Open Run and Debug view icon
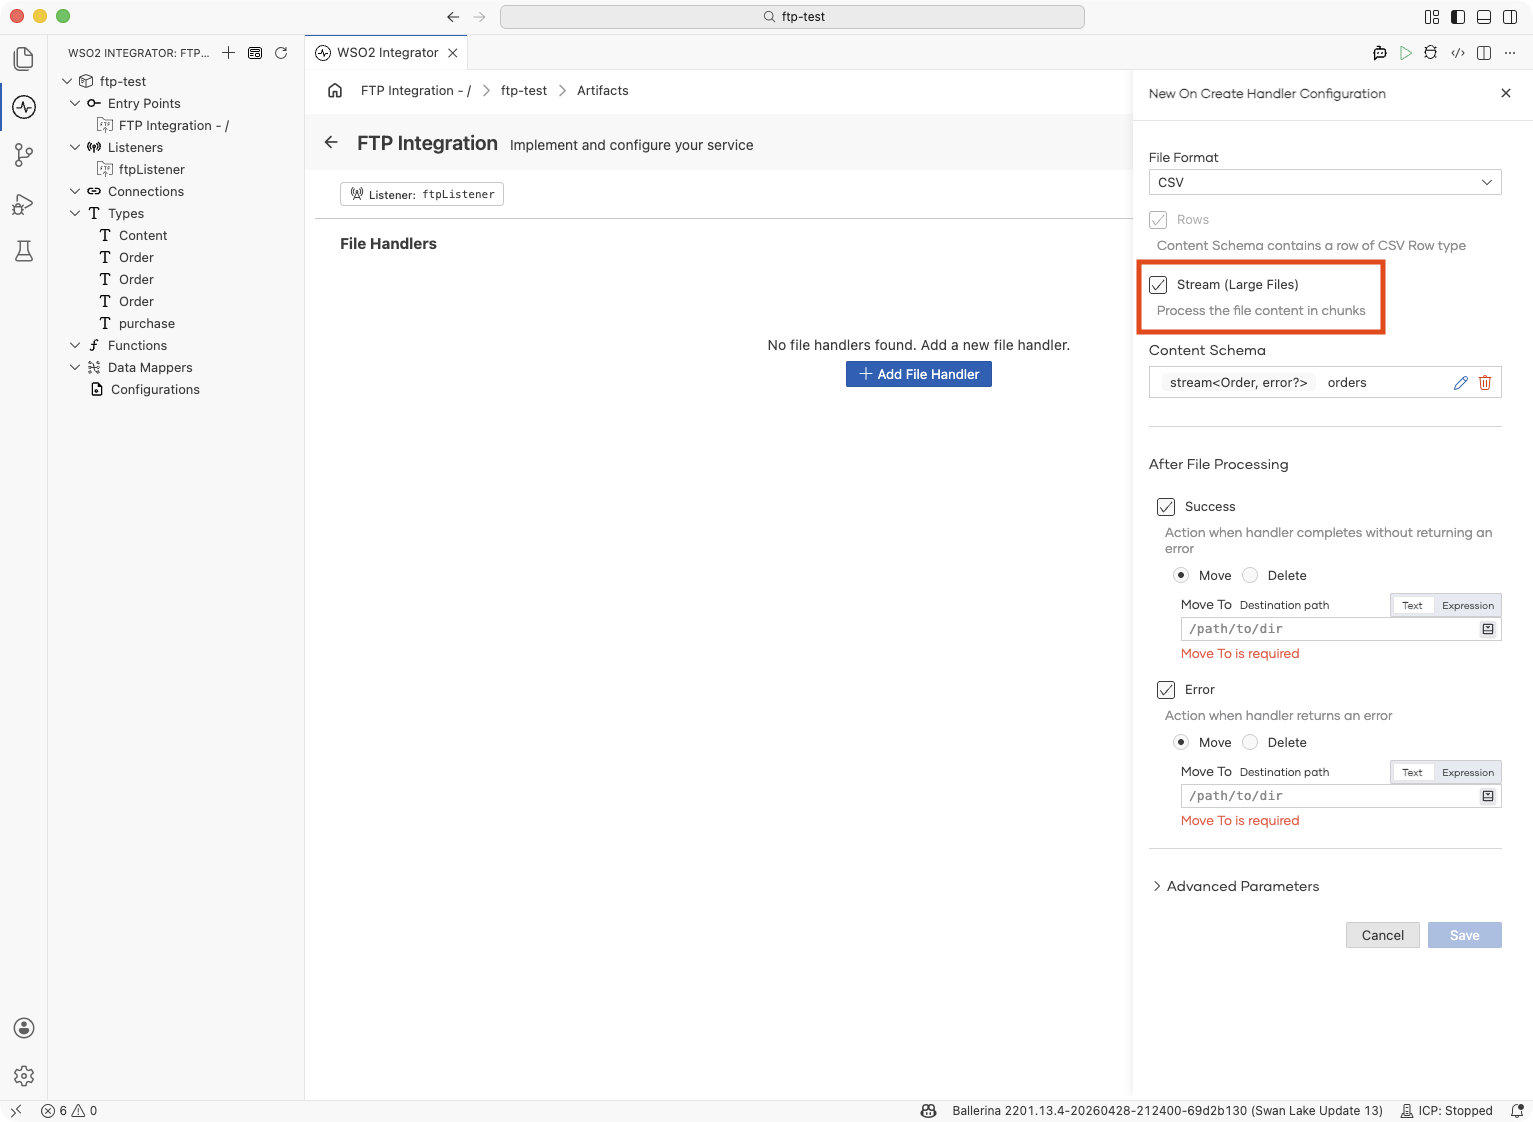1533x1122 pixels. point(24,204)
